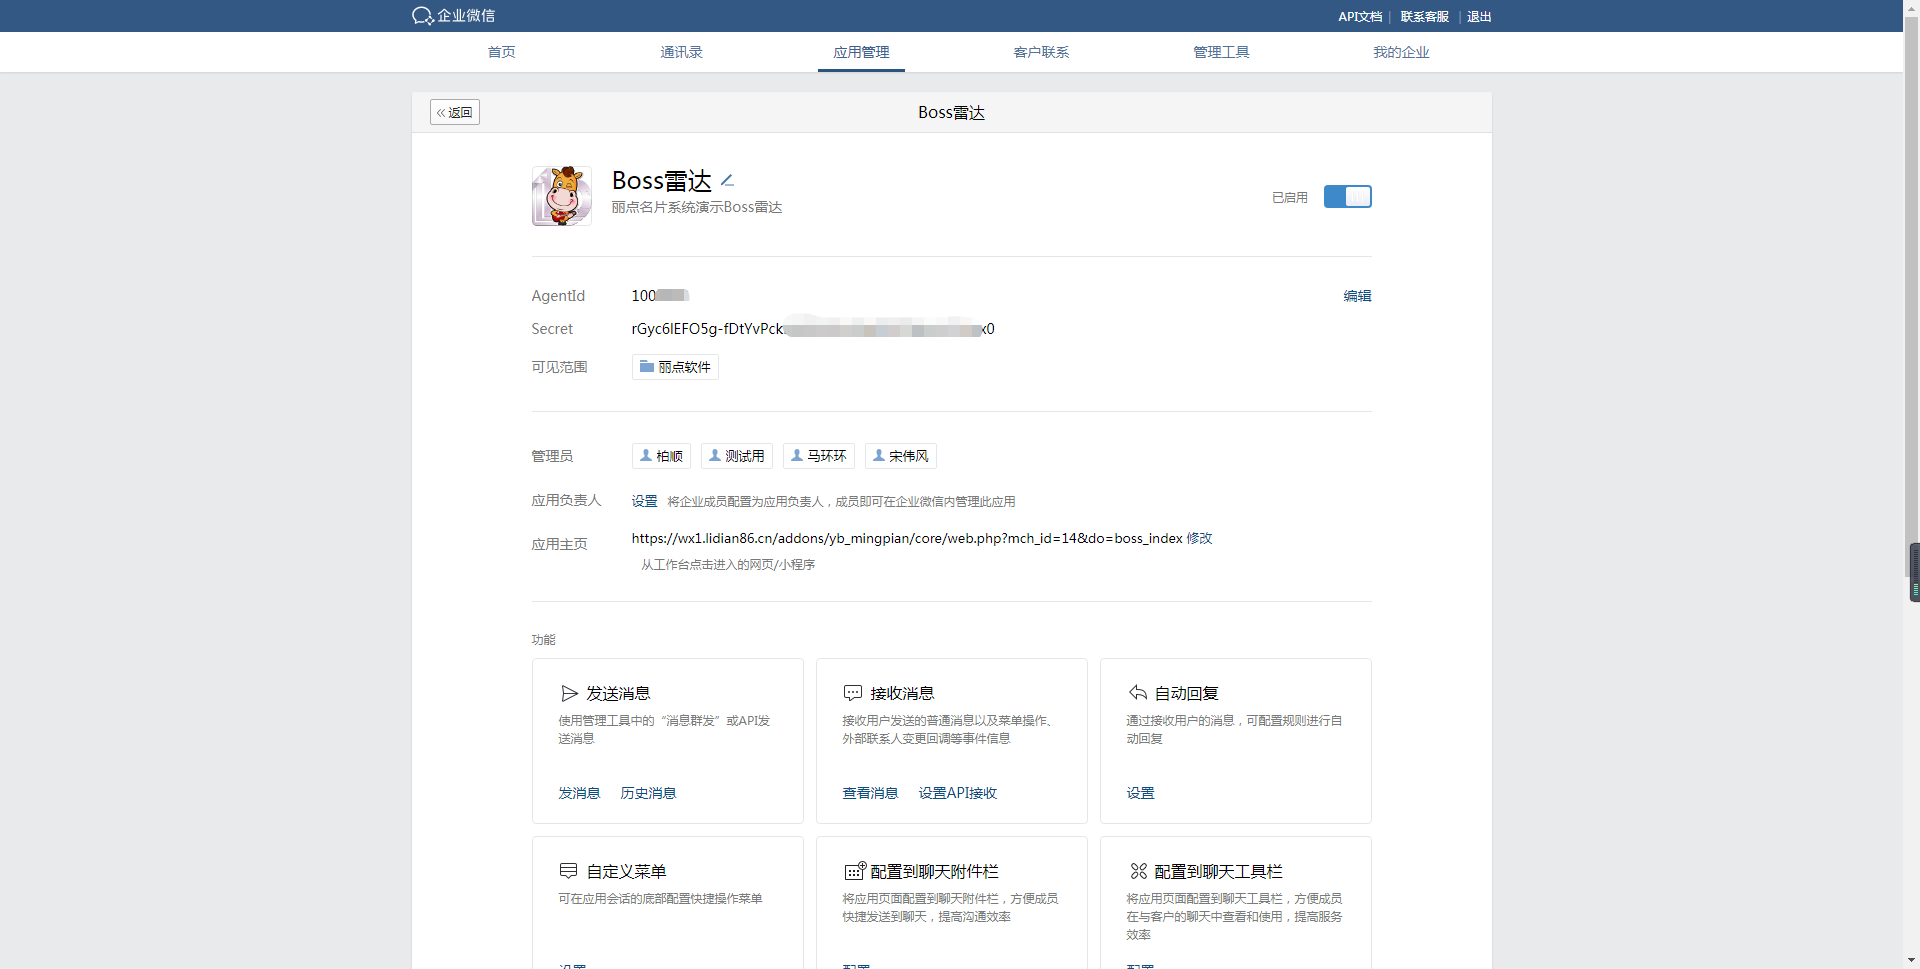Click the 自定义菜单 card title
The width and height of the screenshot is (1920, 969).
pyautogui.click(x=626, y=871)
